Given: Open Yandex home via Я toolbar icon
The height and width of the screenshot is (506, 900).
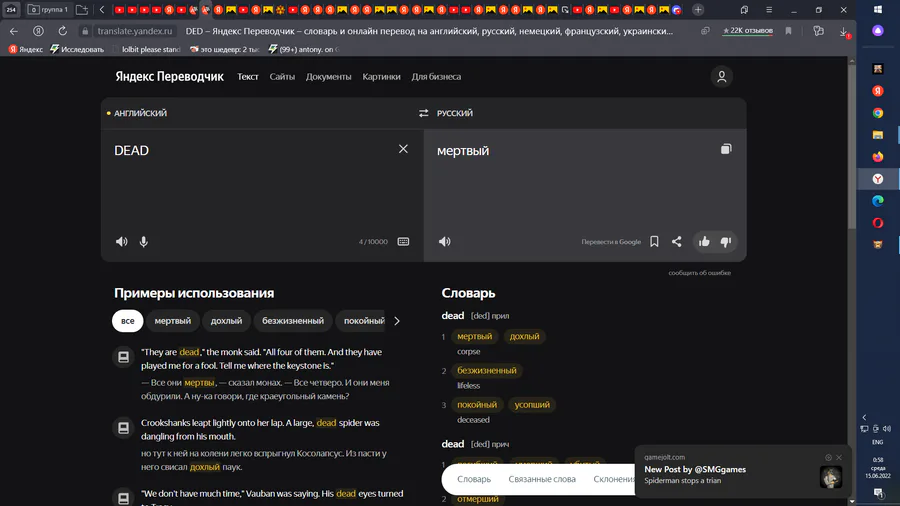Looking at the screenshot, I should click(38, 31).
